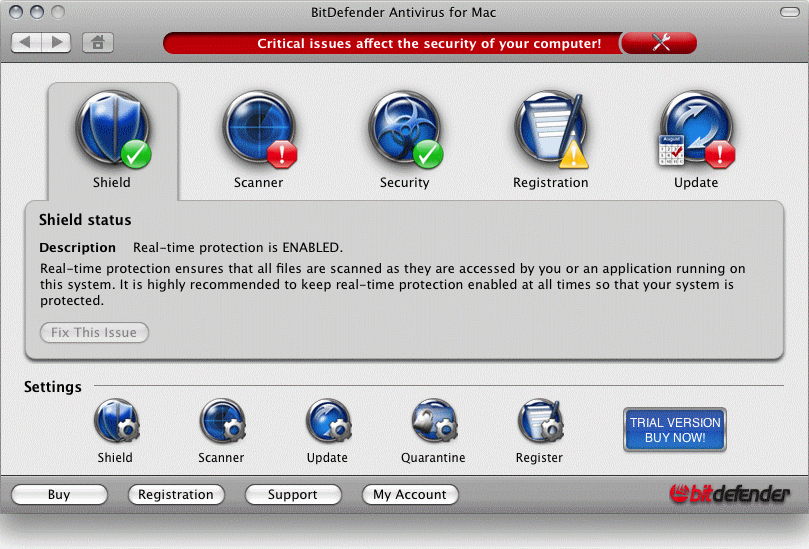
Task: Click the Quarantine settings label
Action: click(x=433, y=458)
